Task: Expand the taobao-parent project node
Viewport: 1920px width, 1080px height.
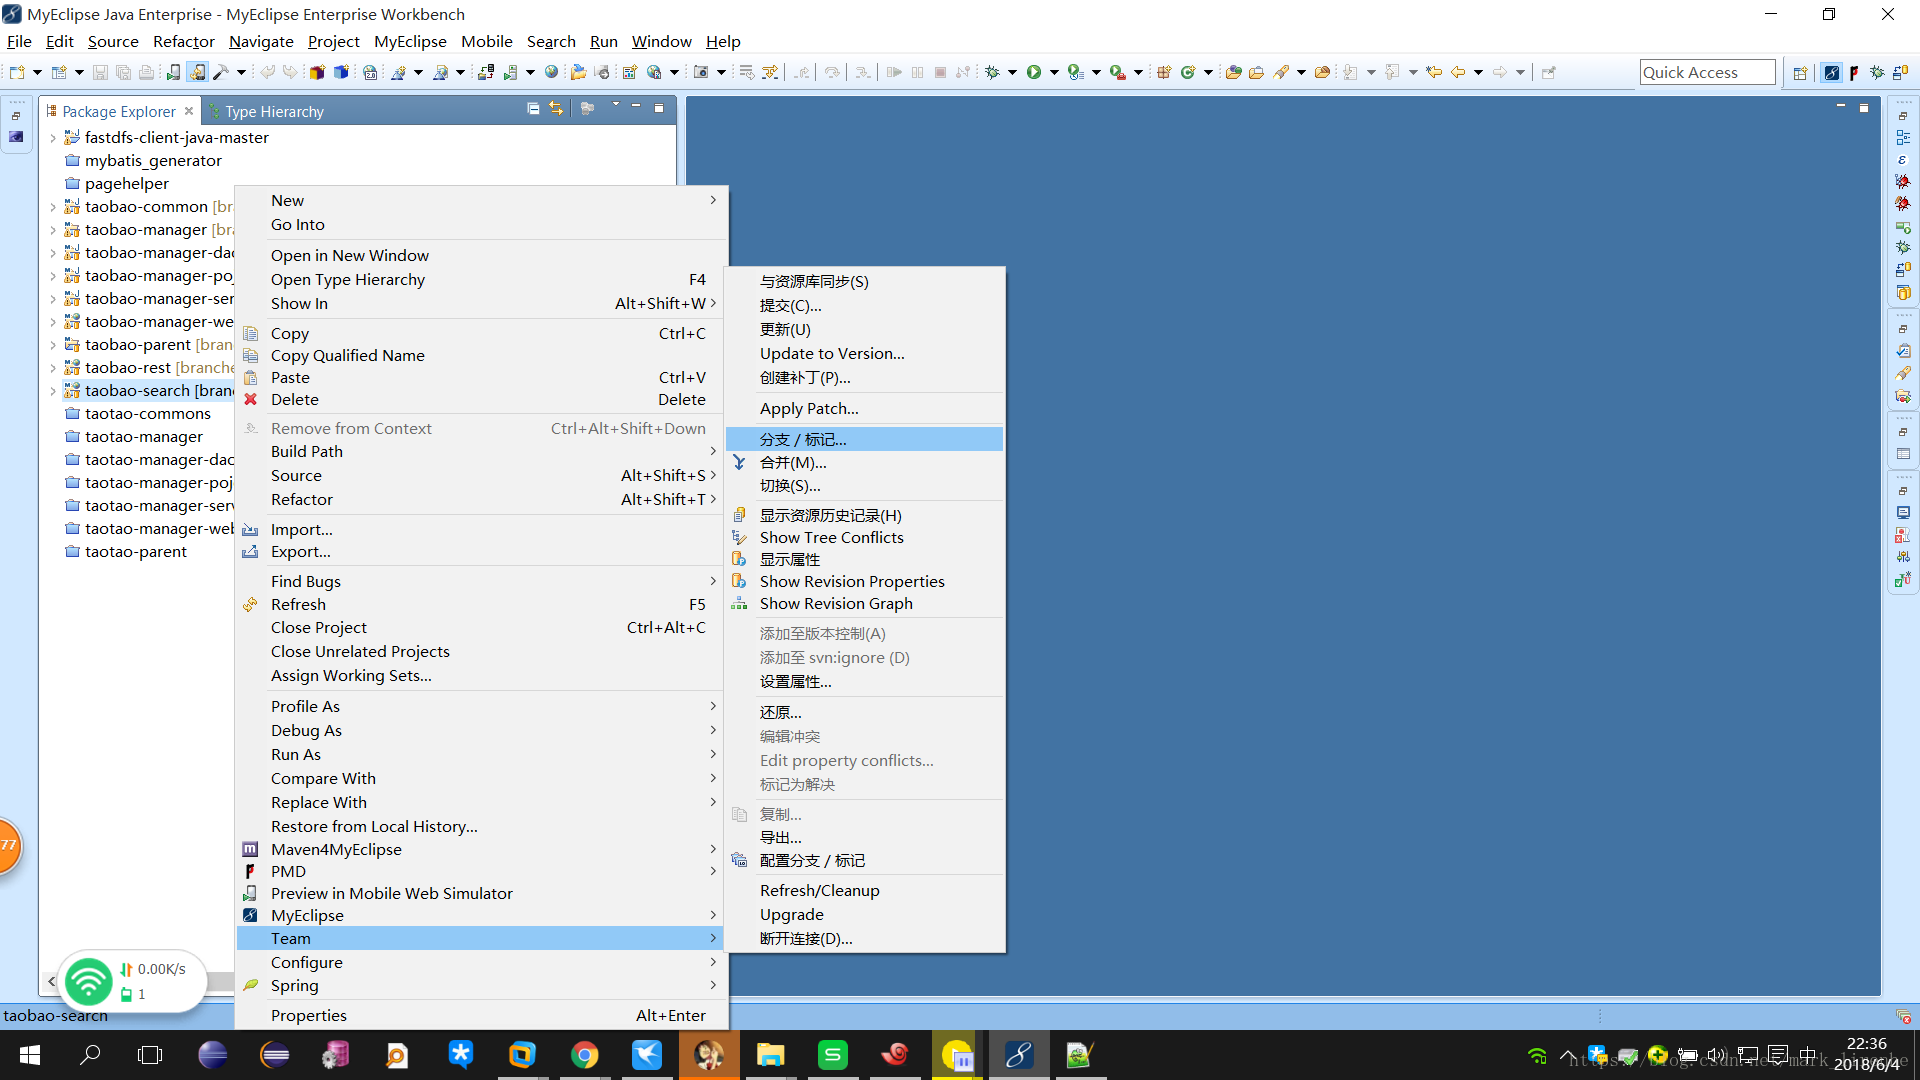Action: pyautogui.click(x=53, y=345)
